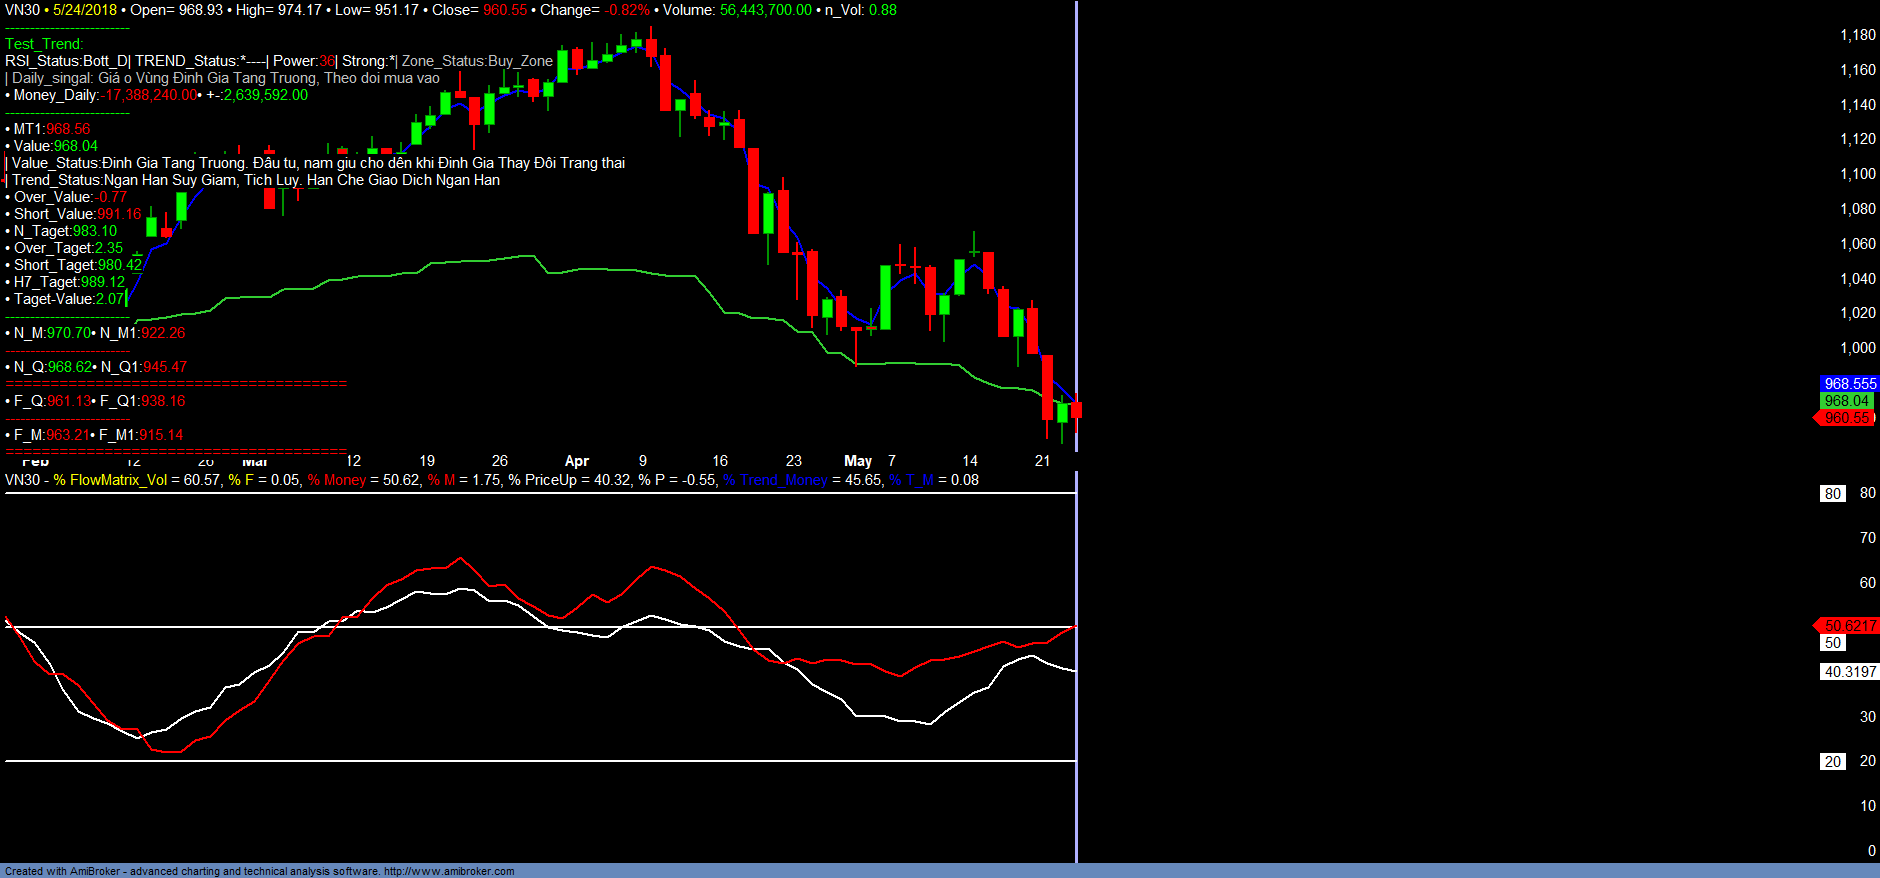Click the red 50.6217 indicator marker
Viewport: 1880px width, 878px height.
coord(1849,626)
